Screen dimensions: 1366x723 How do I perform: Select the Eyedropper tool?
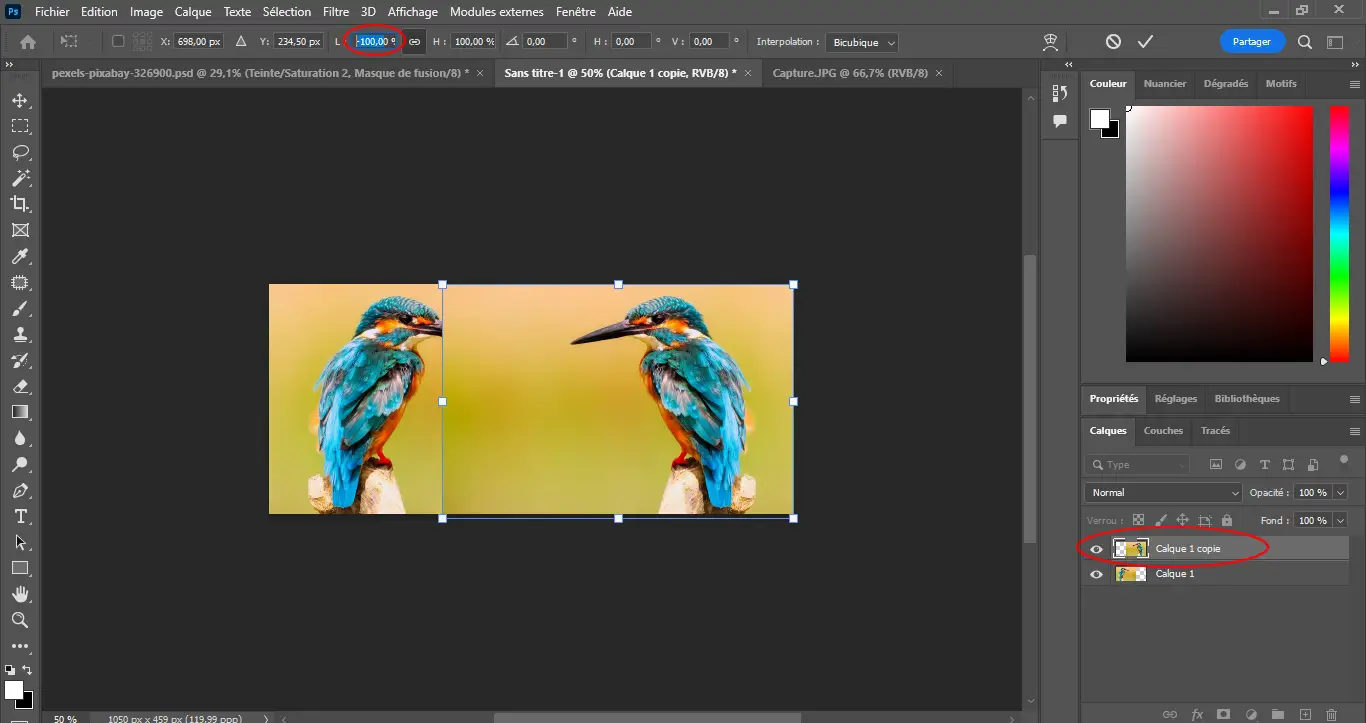[x=20, y=257]
